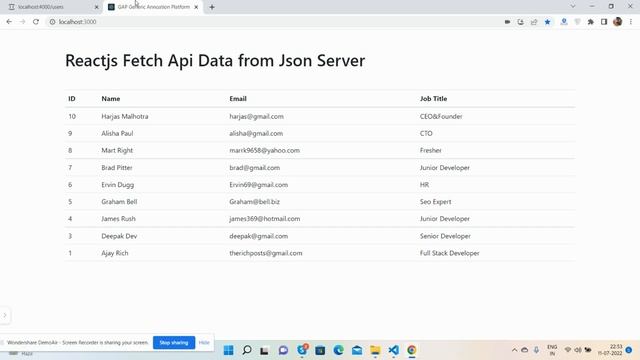Show hidden system tray icons

tap(514, 350)
